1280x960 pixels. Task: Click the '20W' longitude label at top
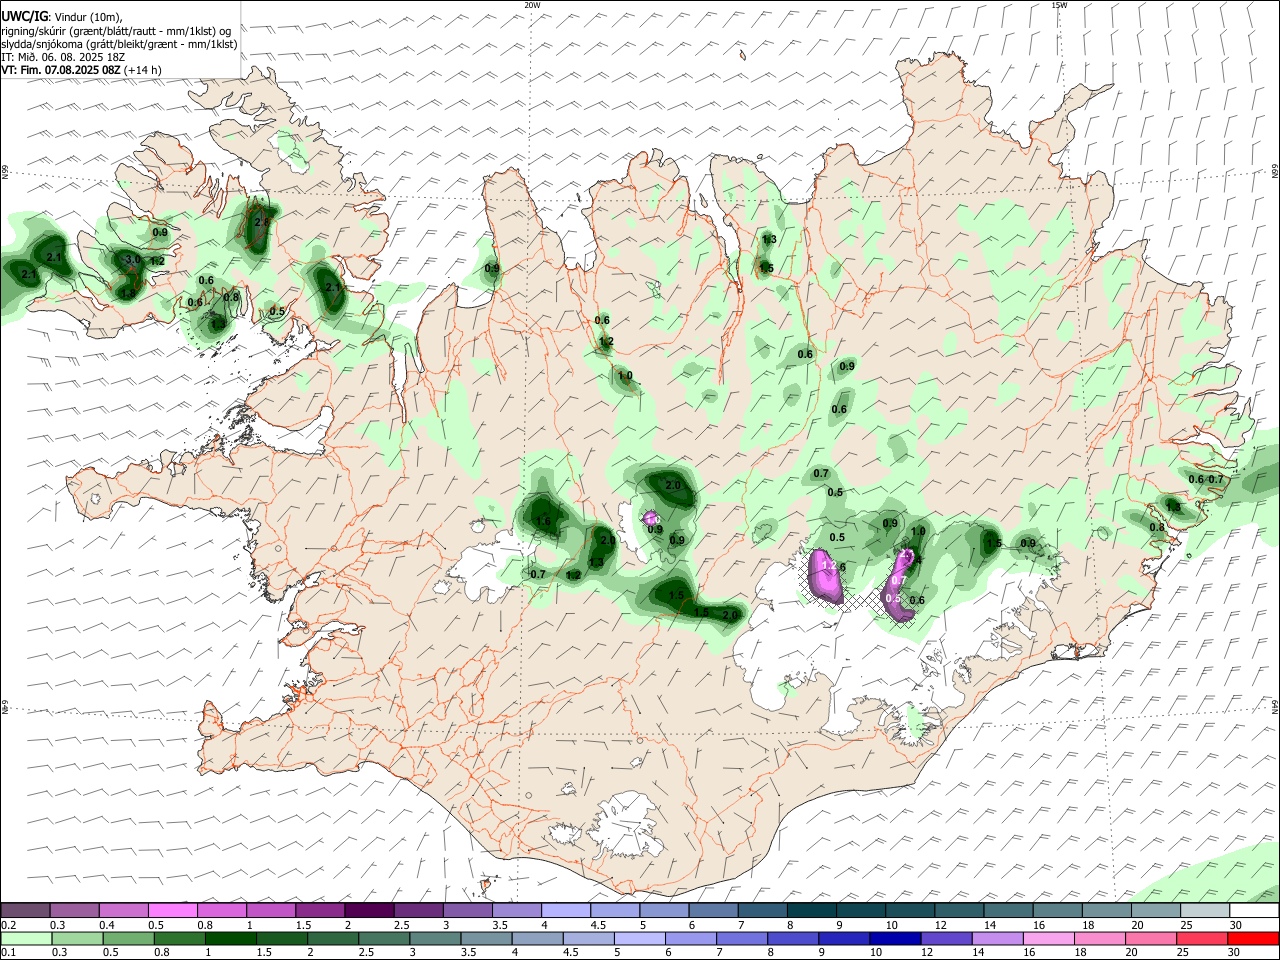click(532, 5)
